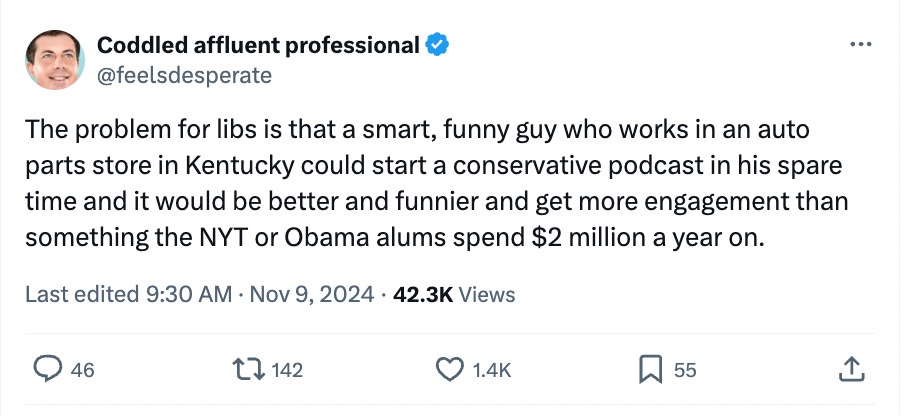Click the 142 reposts count

(x=287, y=370)
